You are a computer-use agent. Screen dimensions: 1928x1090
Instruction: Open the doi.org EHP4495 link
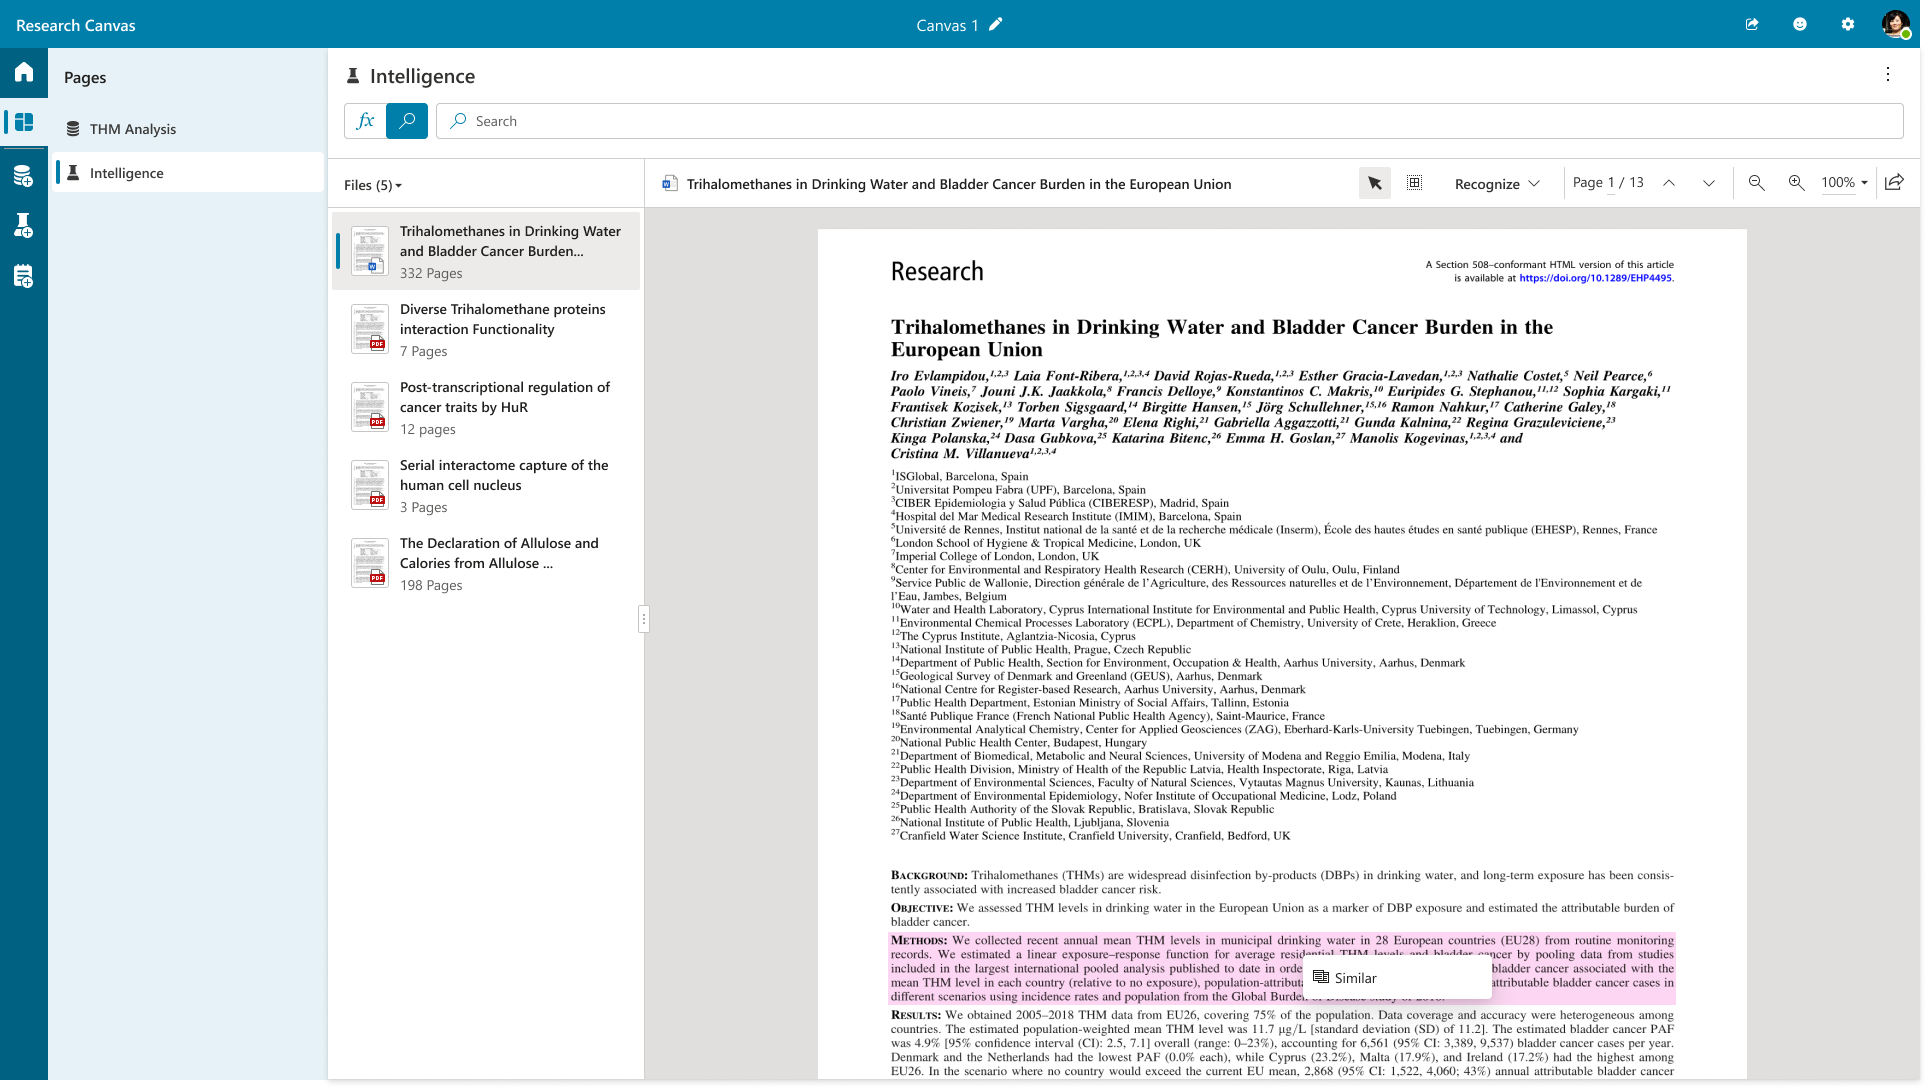point(1595,278)
